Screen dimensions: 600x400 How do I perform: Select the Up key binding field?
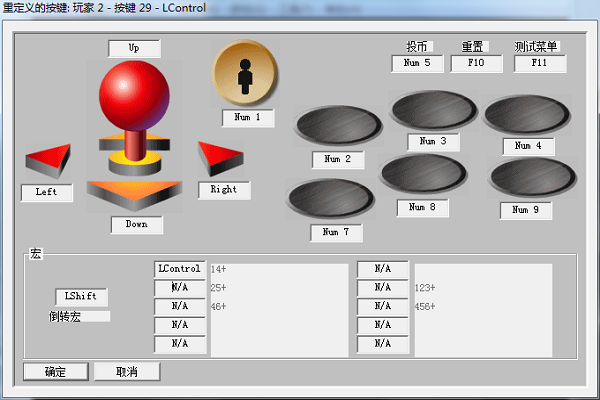coord(134,48)
